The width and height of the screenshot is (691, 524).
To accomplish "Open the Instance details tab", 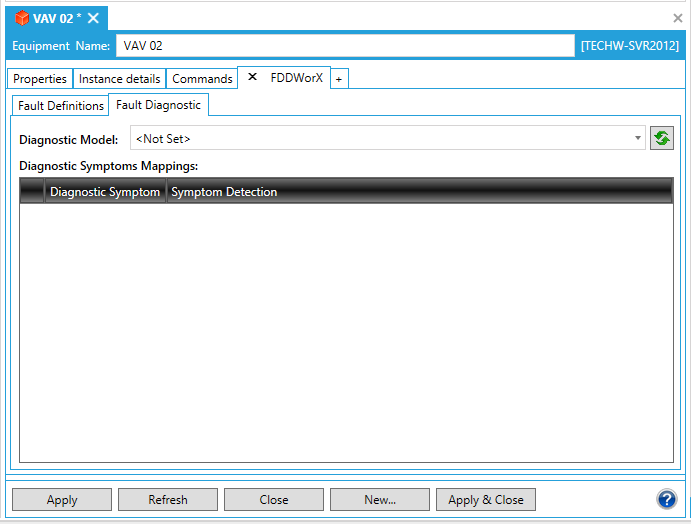I will tap(119, 79).
